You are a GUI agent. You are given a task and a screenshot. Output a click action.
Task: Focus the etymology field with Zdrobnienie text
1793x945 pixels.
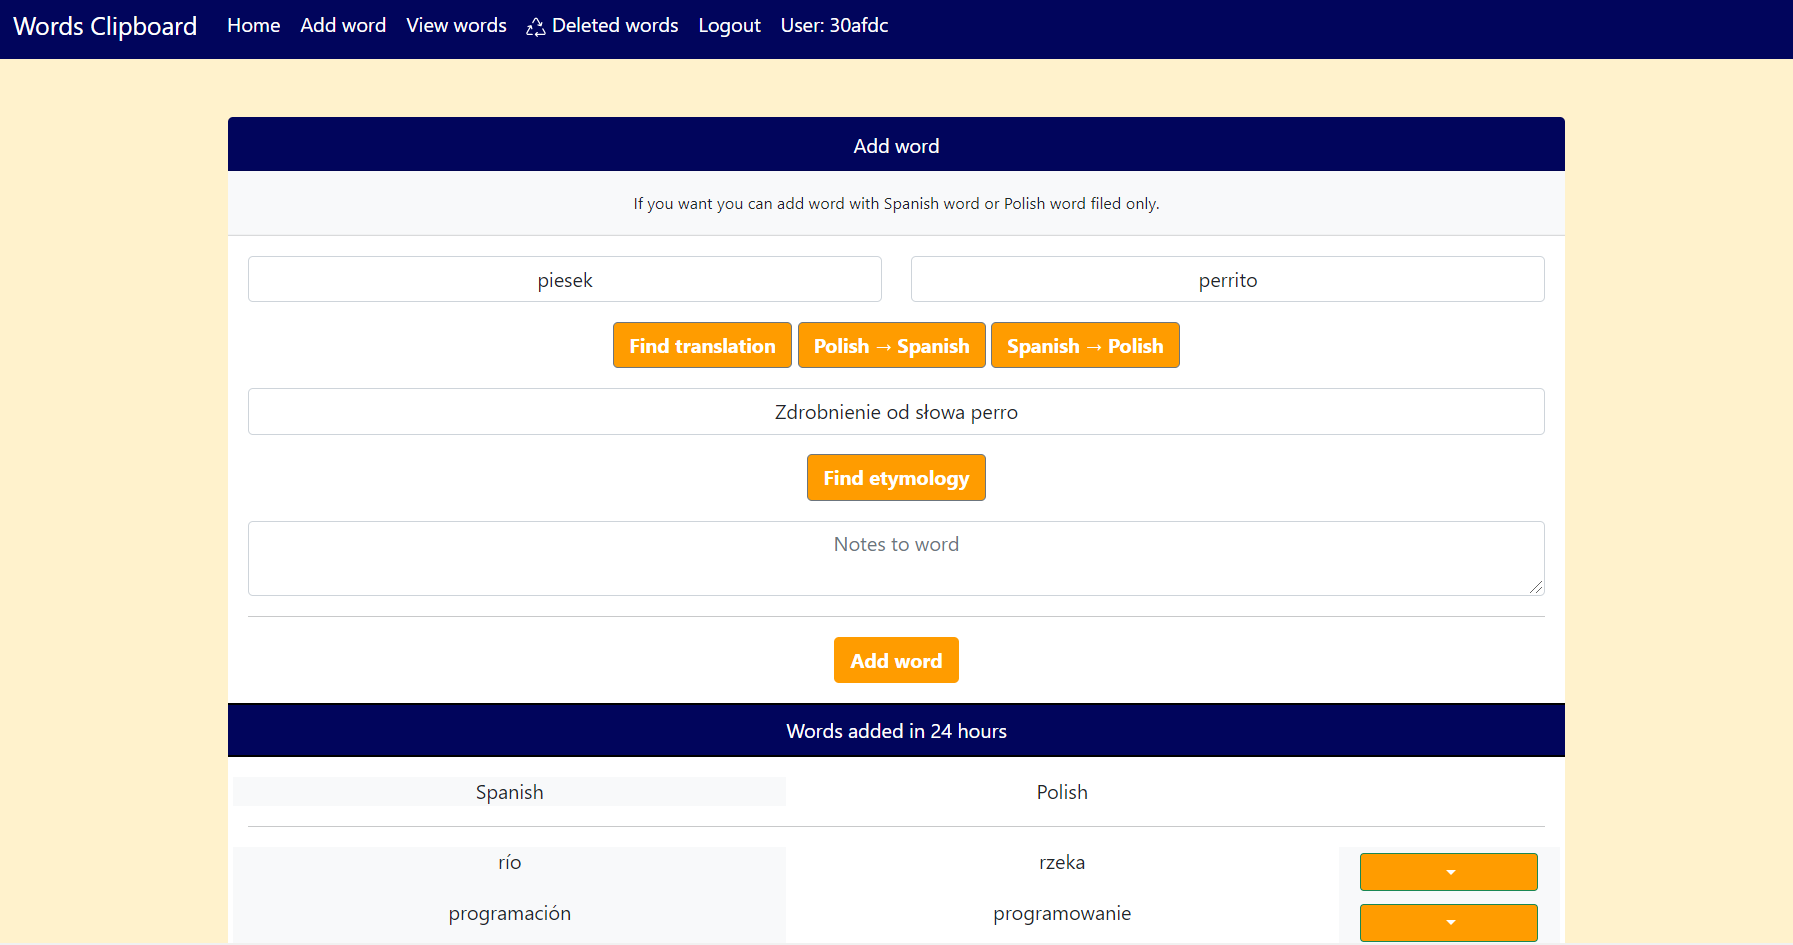896,411
